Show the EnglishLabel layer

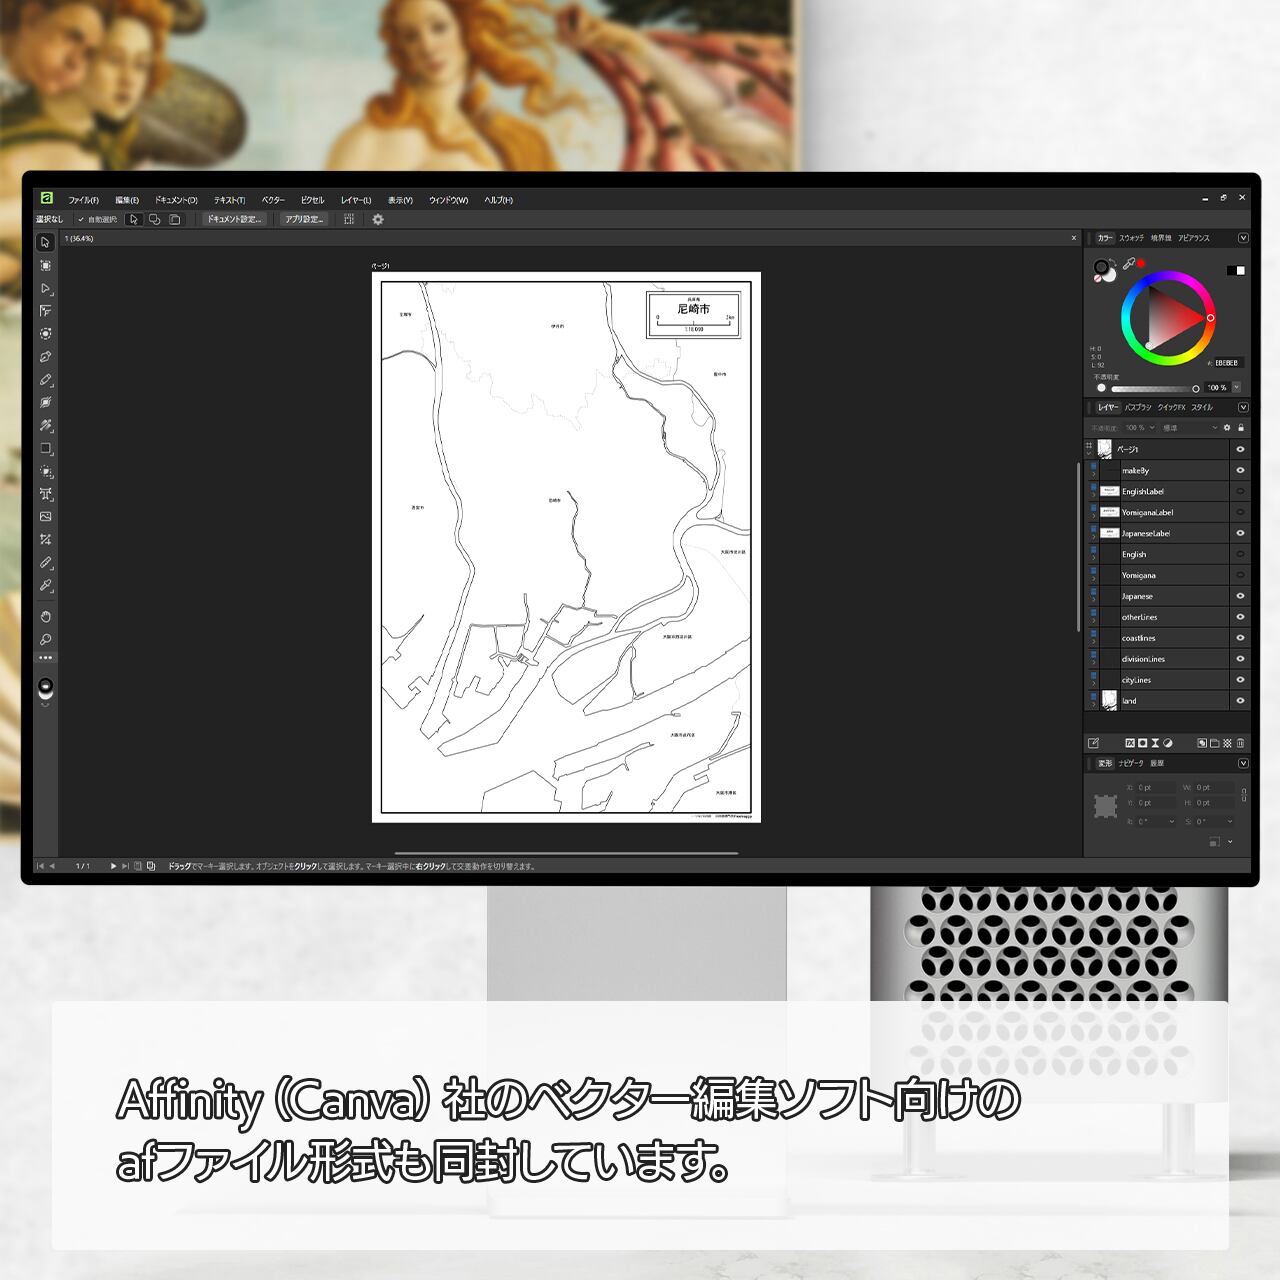(1240, 491)
